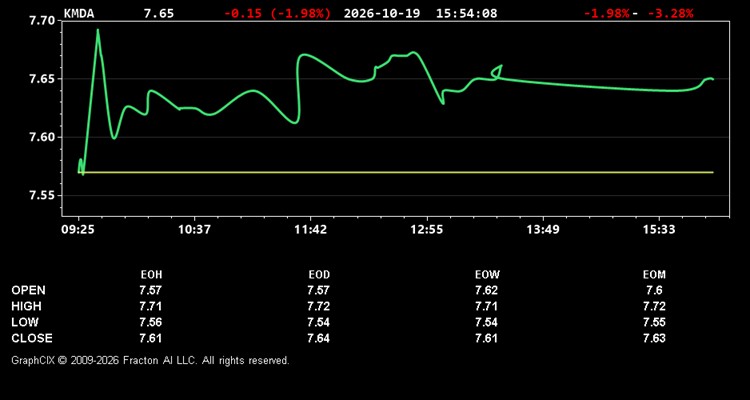Select the EOM low value 7.55
This screenshot has height=400, width=750.
[654, 322]
